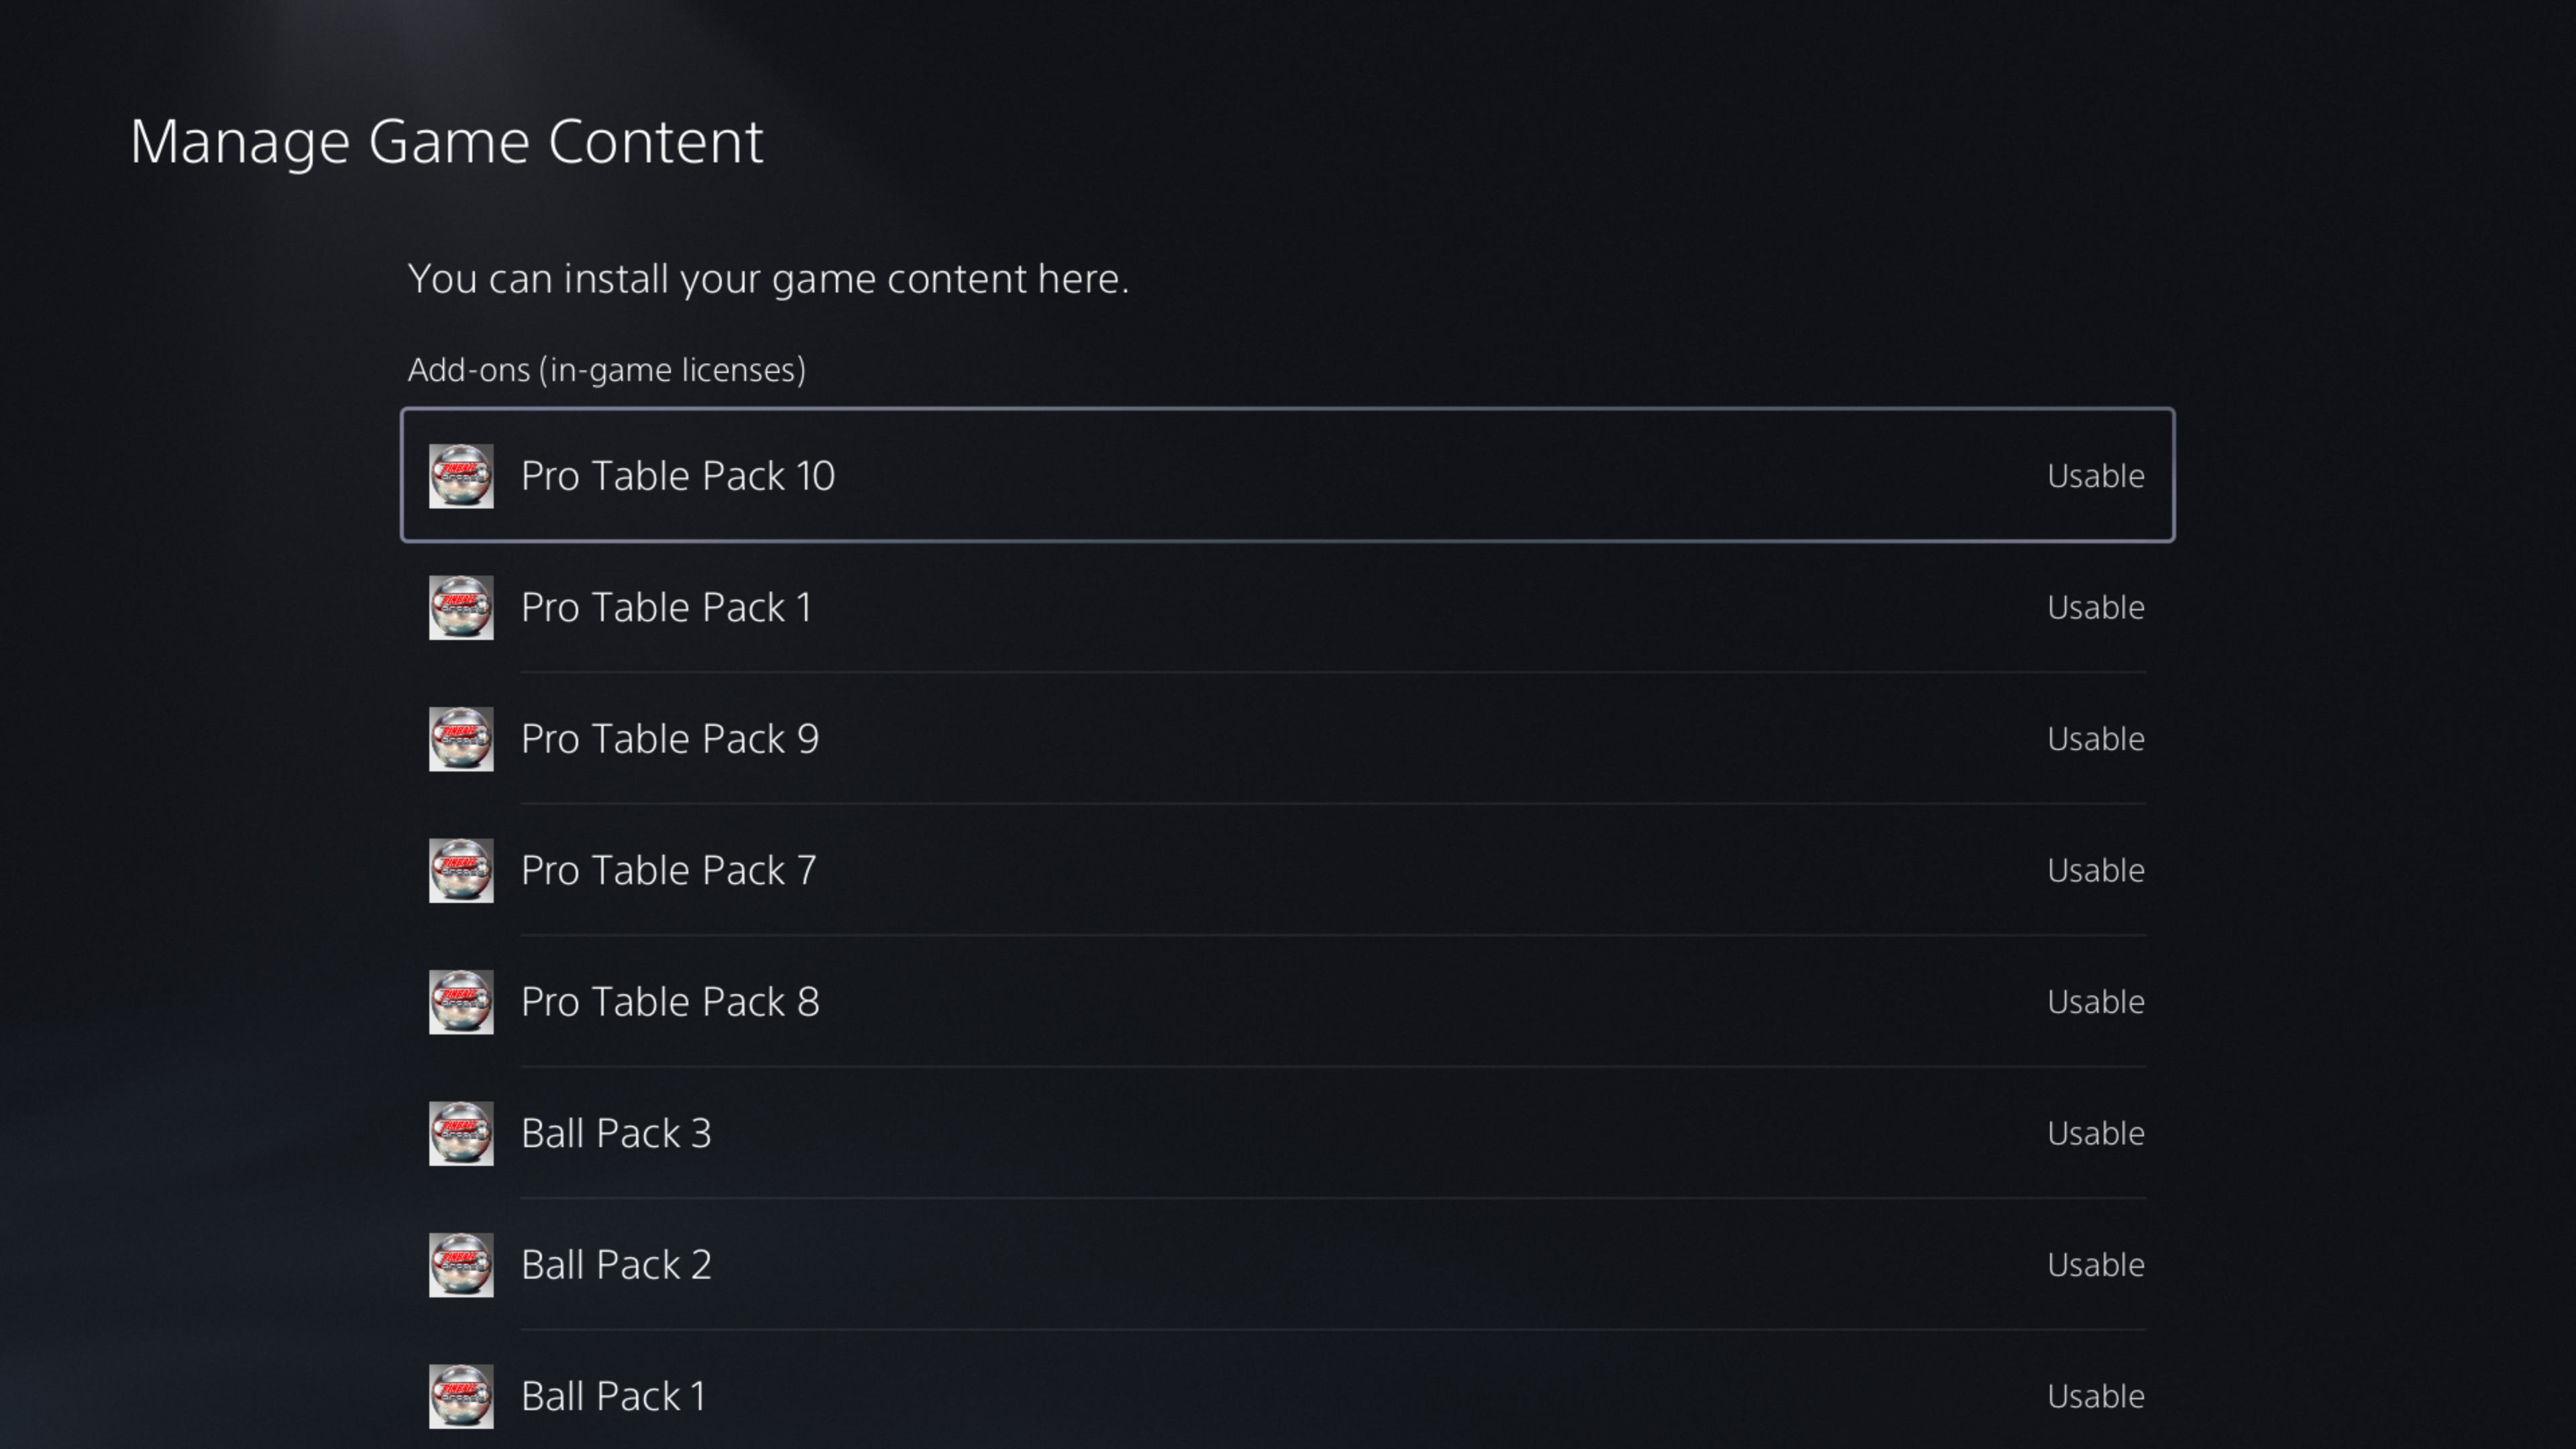This screenshot has height=1449, width=2576.
Task: Open the Ball Pack 1 entry
Action: click(x=613, y=1396)
